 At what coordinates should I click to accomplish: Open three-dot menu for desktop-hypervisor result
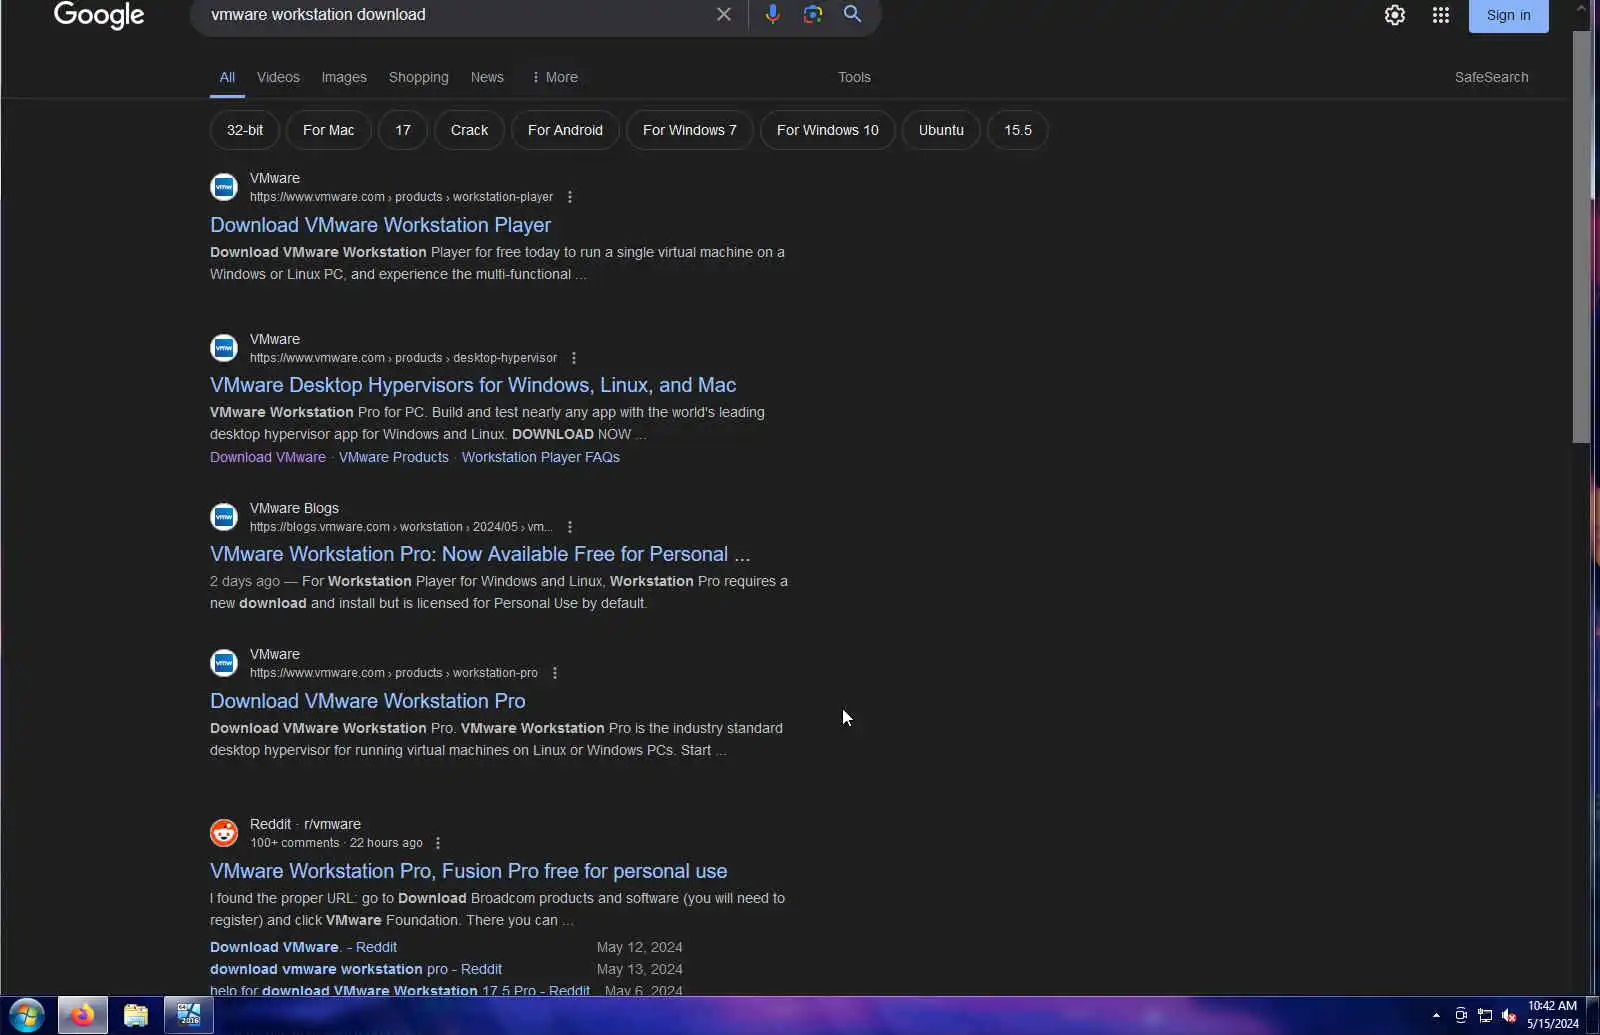coord(574,358)
